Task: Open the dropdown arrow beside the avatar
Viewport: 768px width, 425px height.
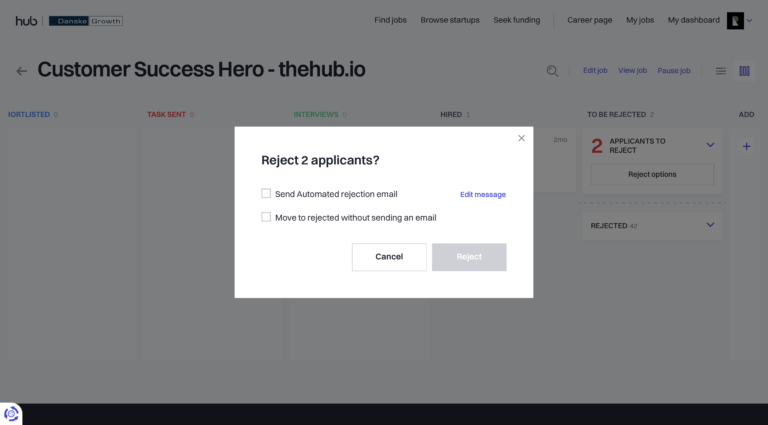Action: (x=749, y=21)
